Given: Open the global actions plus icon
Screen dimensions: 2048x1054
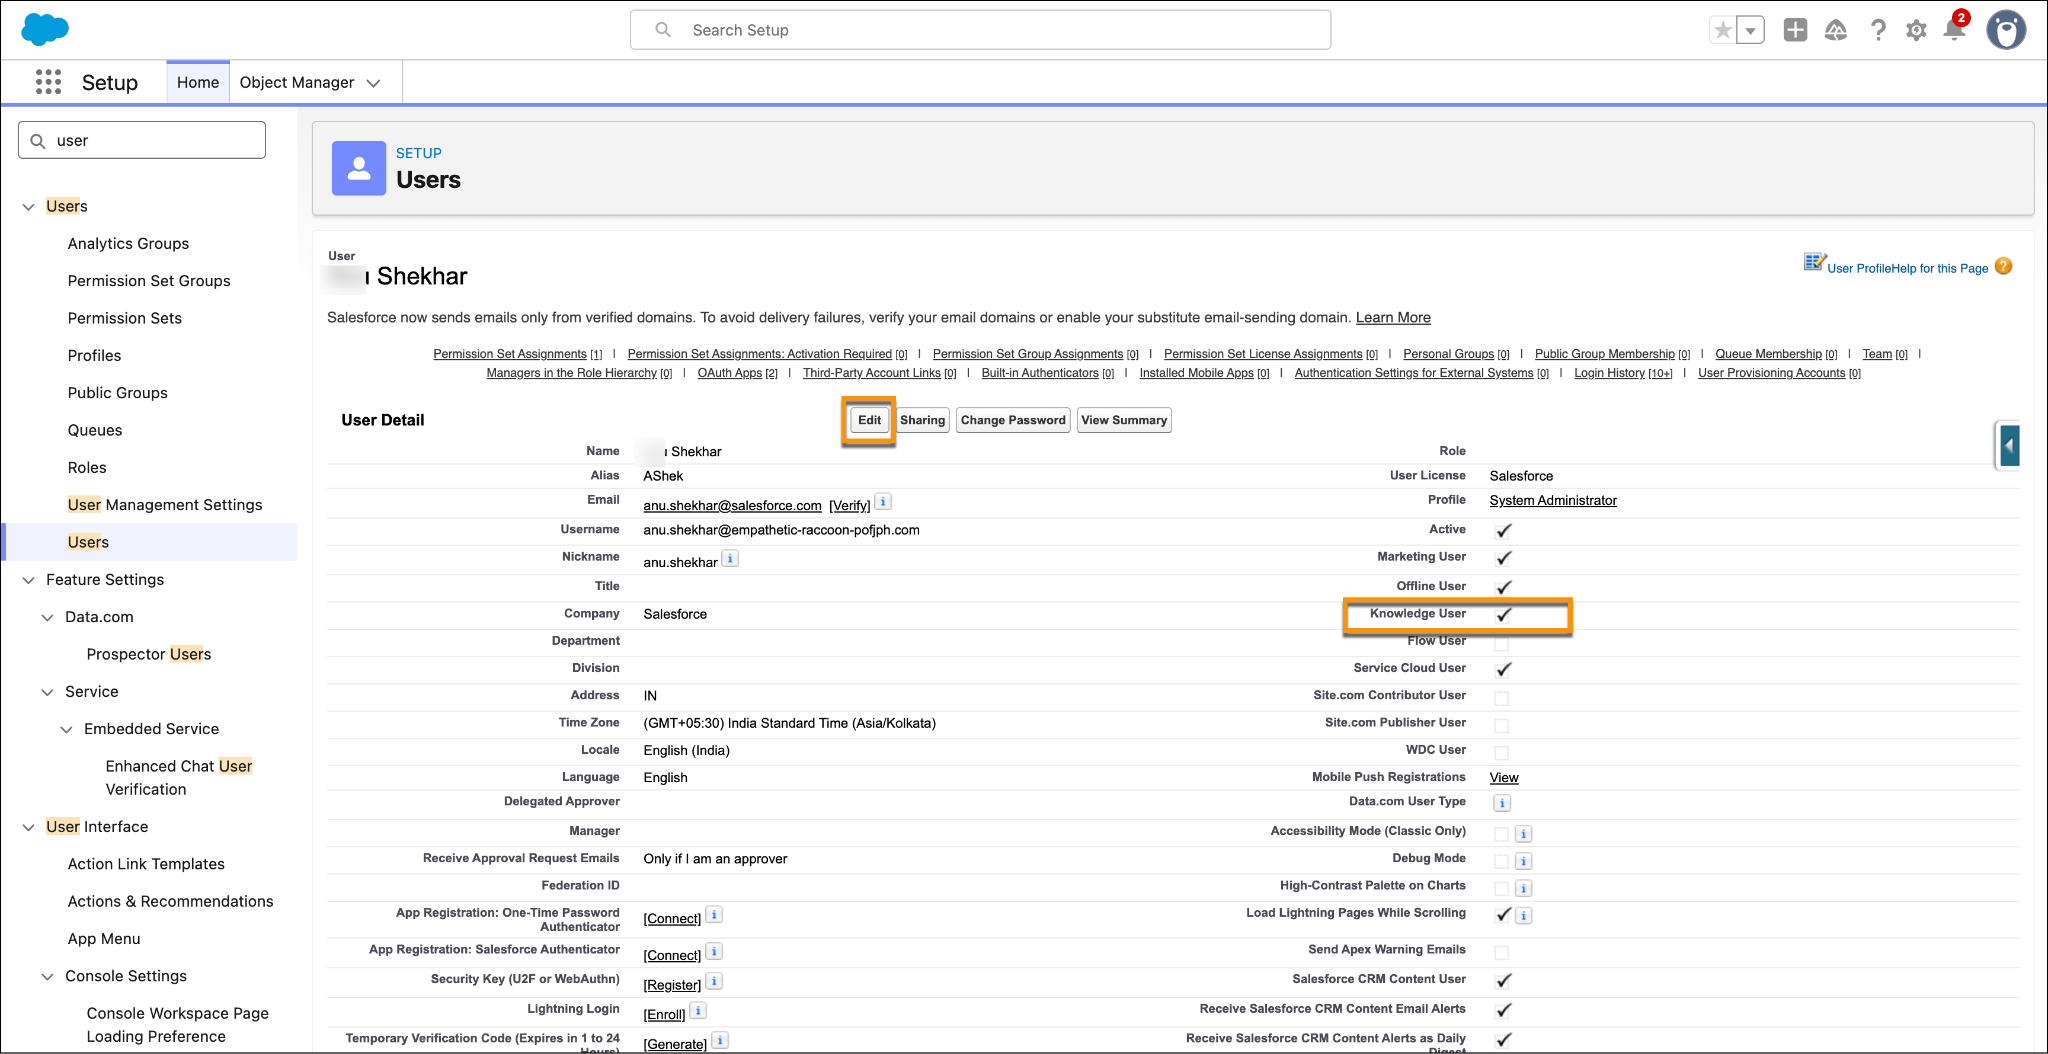Looking at the screenshot, I should (1795, 30).
